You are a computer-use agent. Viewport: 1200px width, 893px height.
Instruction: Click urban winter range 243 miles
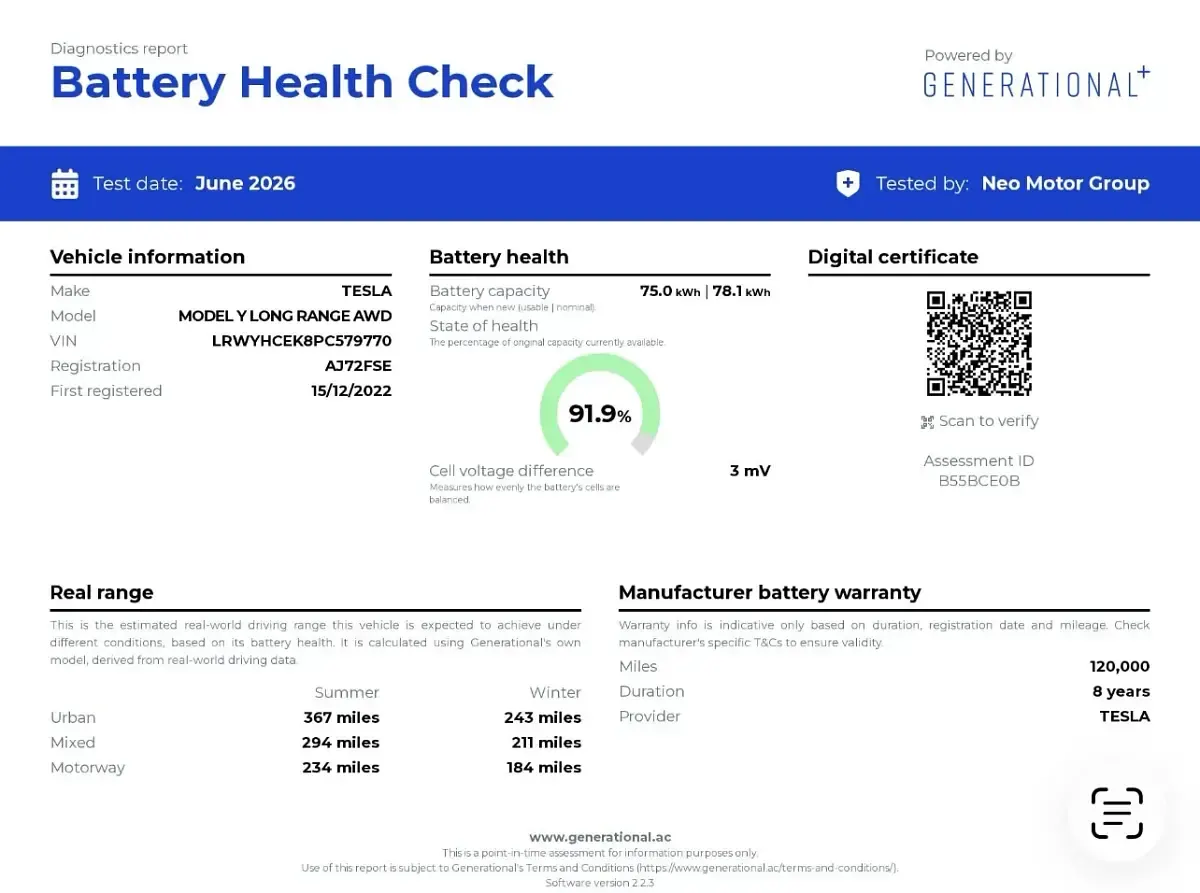pyautogui.click(x=543, y=717)
